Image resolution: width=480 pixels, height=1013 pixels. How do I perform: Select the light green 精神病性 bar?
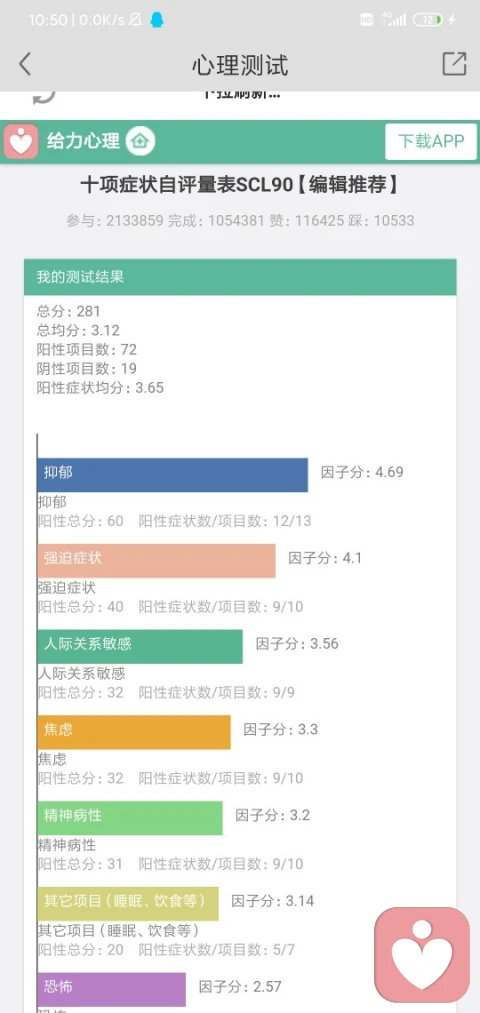coord(130,818)
